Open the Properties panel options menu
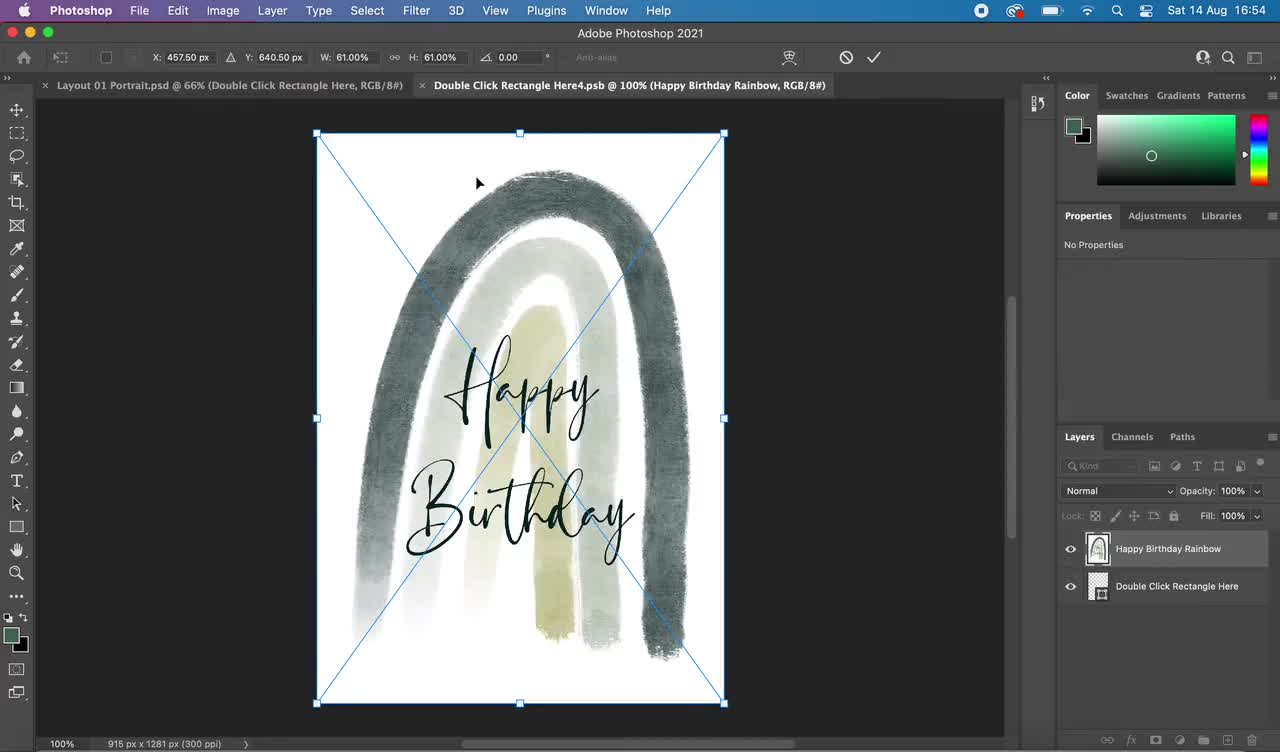 (1272, 216)
